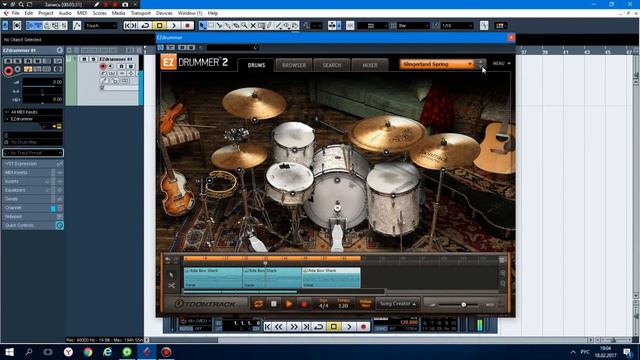Switch to the MIXER tab in EZdrummer
The height and width of the screenshot is (360, 640).
(x=370, y=65)
